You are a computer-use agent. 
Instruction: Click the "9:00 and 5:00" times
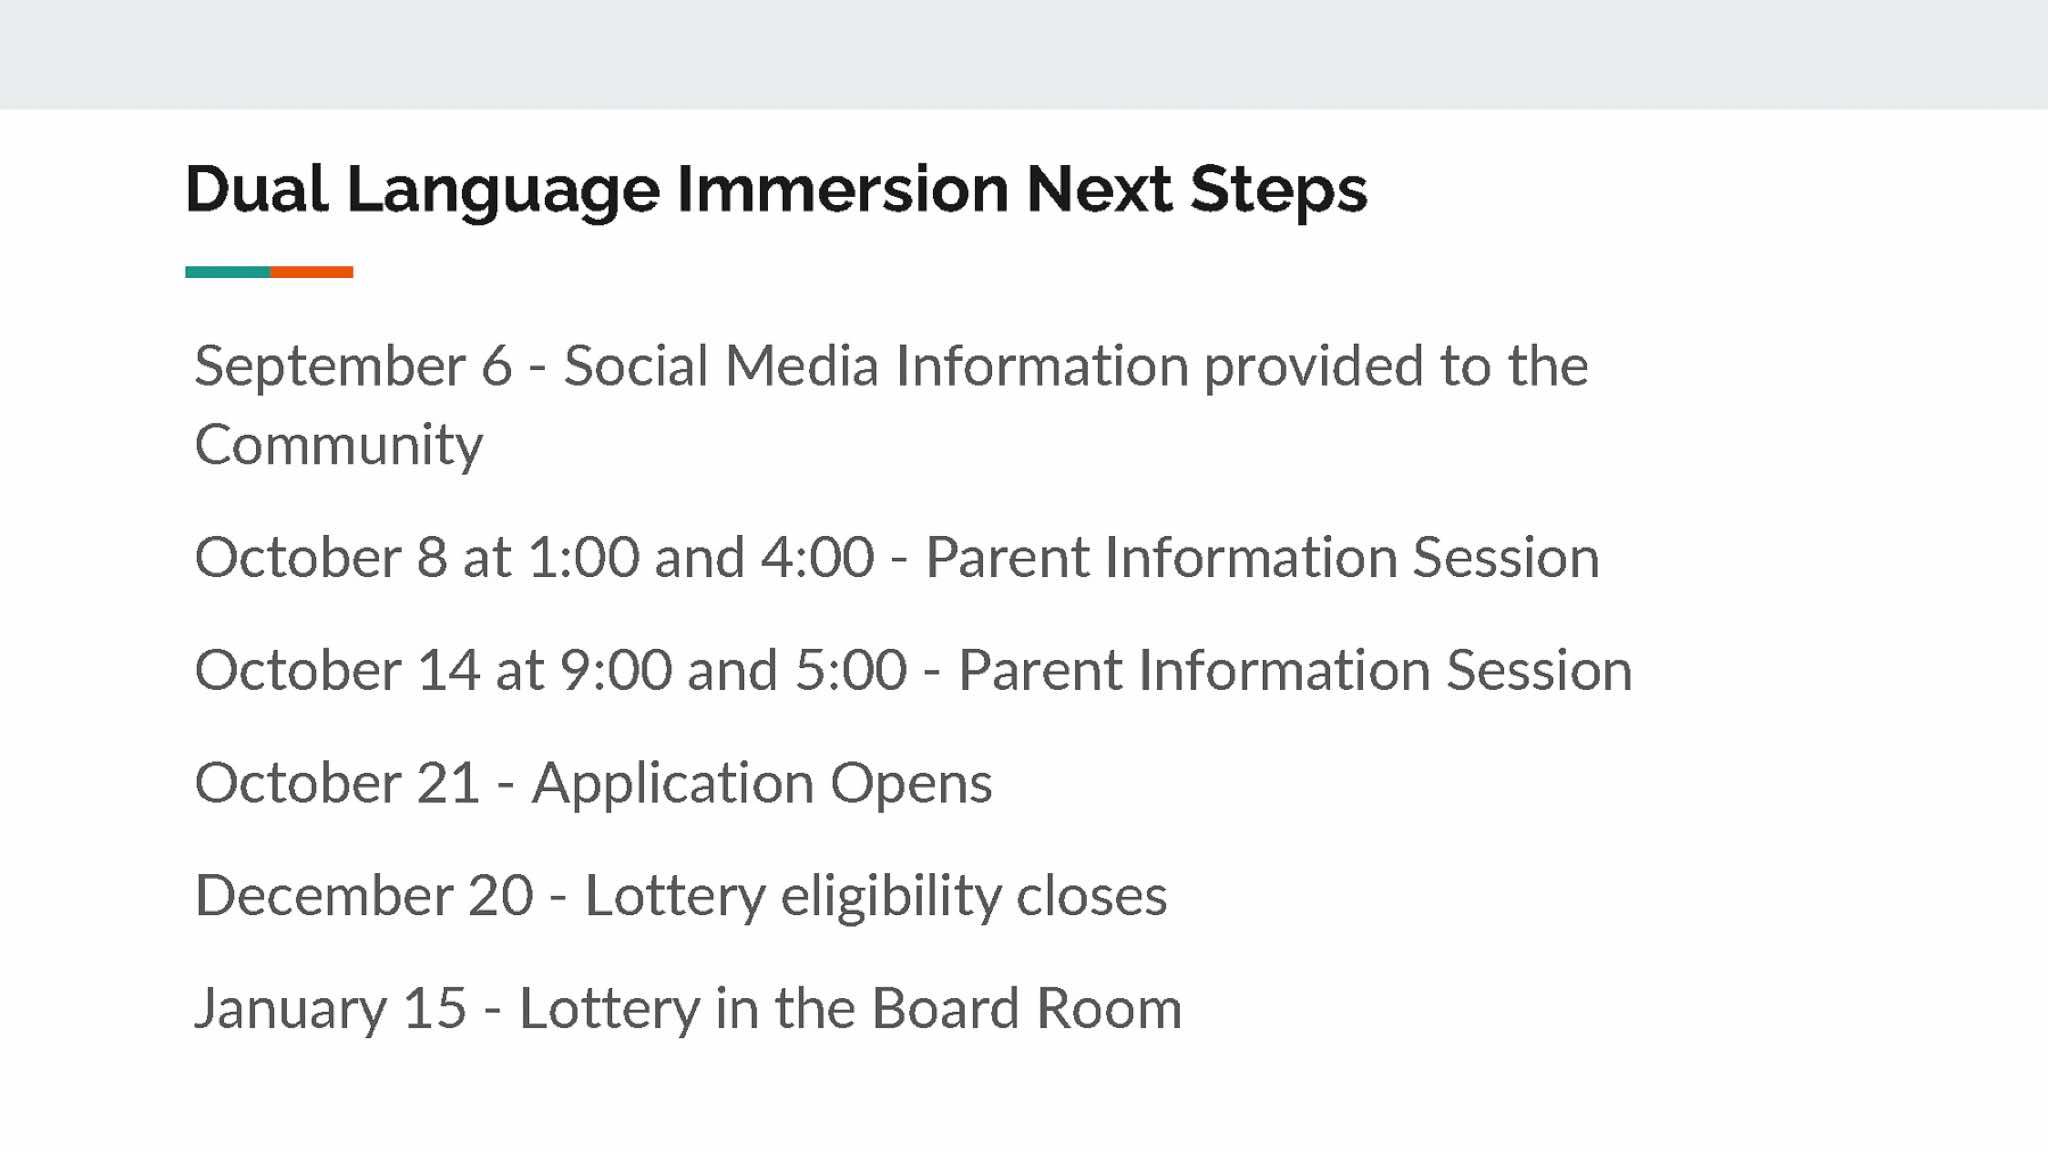pos(733,670)
